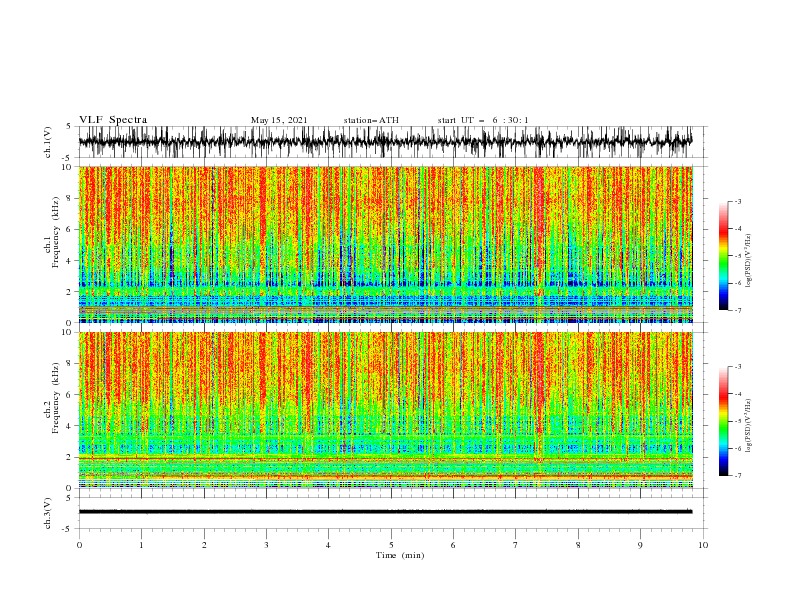
Task: Click the "-5" tick on ch.1 color bar
Action: [x=738, y=256]
